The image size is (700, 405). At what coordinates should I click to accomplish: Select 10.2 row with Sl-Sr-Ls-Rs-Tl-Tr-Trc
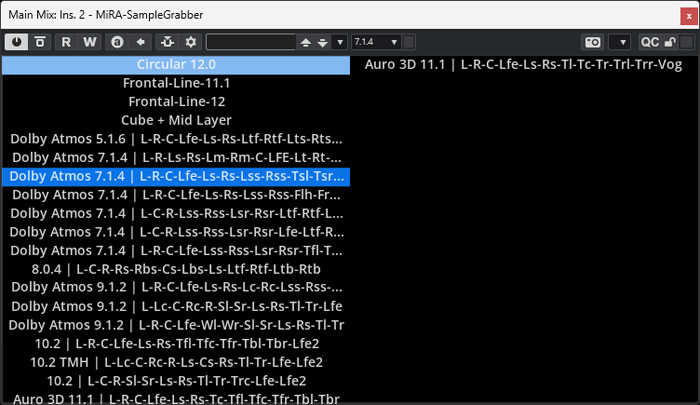pyautogui.click(x=176, y=381)
